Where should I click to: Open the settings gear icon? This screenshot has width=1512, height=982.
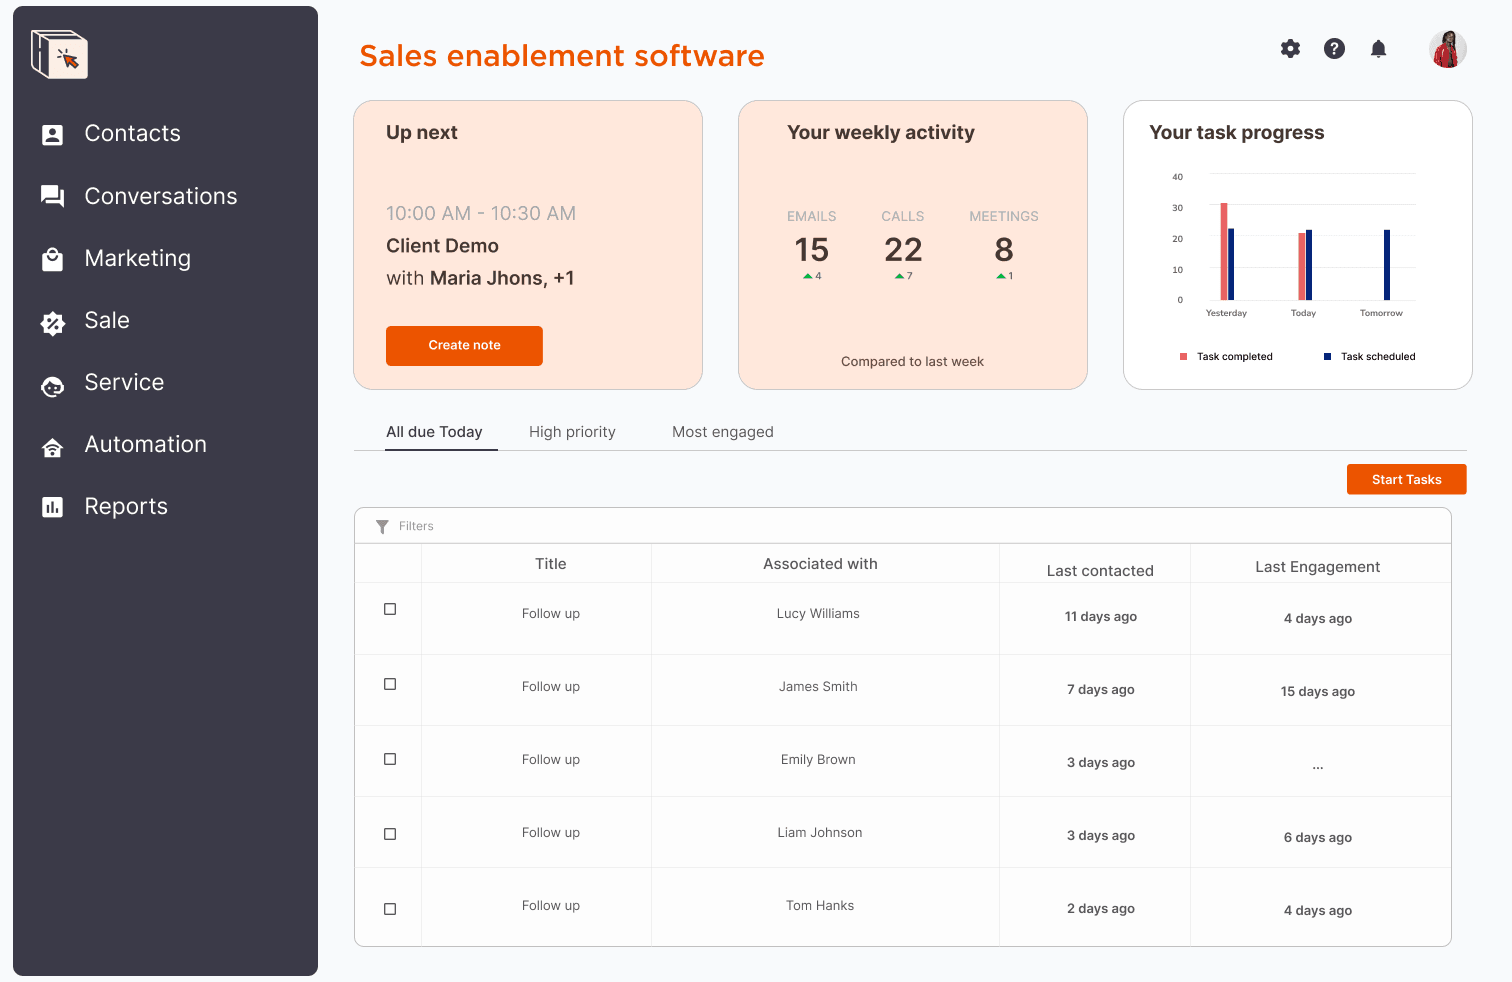click(1290, 48)
